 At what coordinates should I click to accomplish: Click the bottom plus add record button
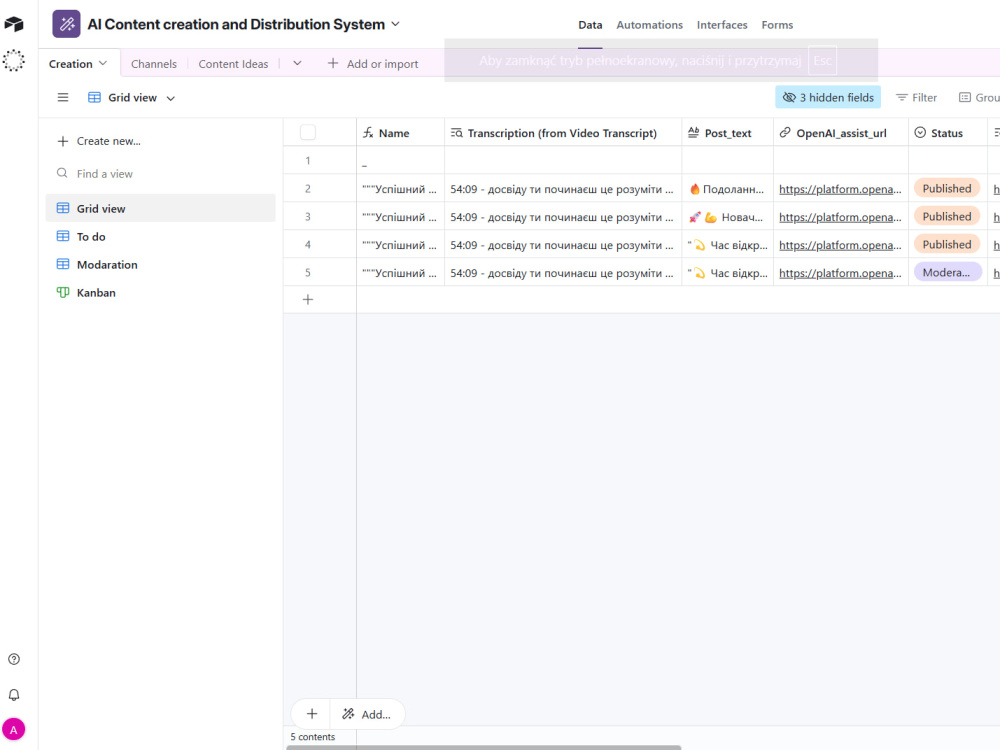[x=311, y=714]
